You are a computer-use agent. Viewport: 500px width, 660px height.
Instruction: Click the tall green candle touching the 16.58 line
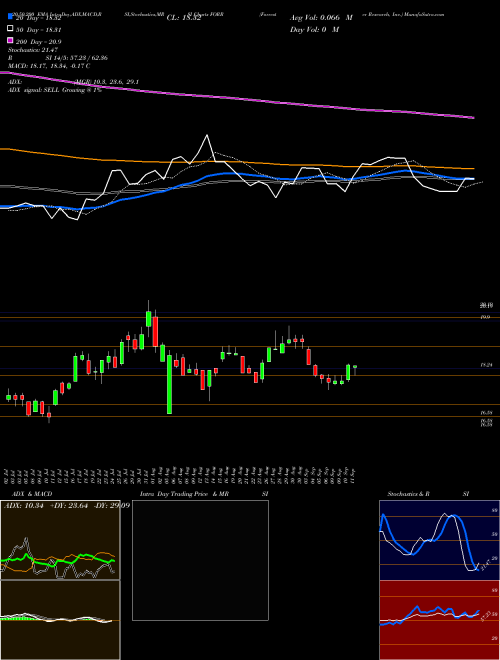[x=170, y=384]
